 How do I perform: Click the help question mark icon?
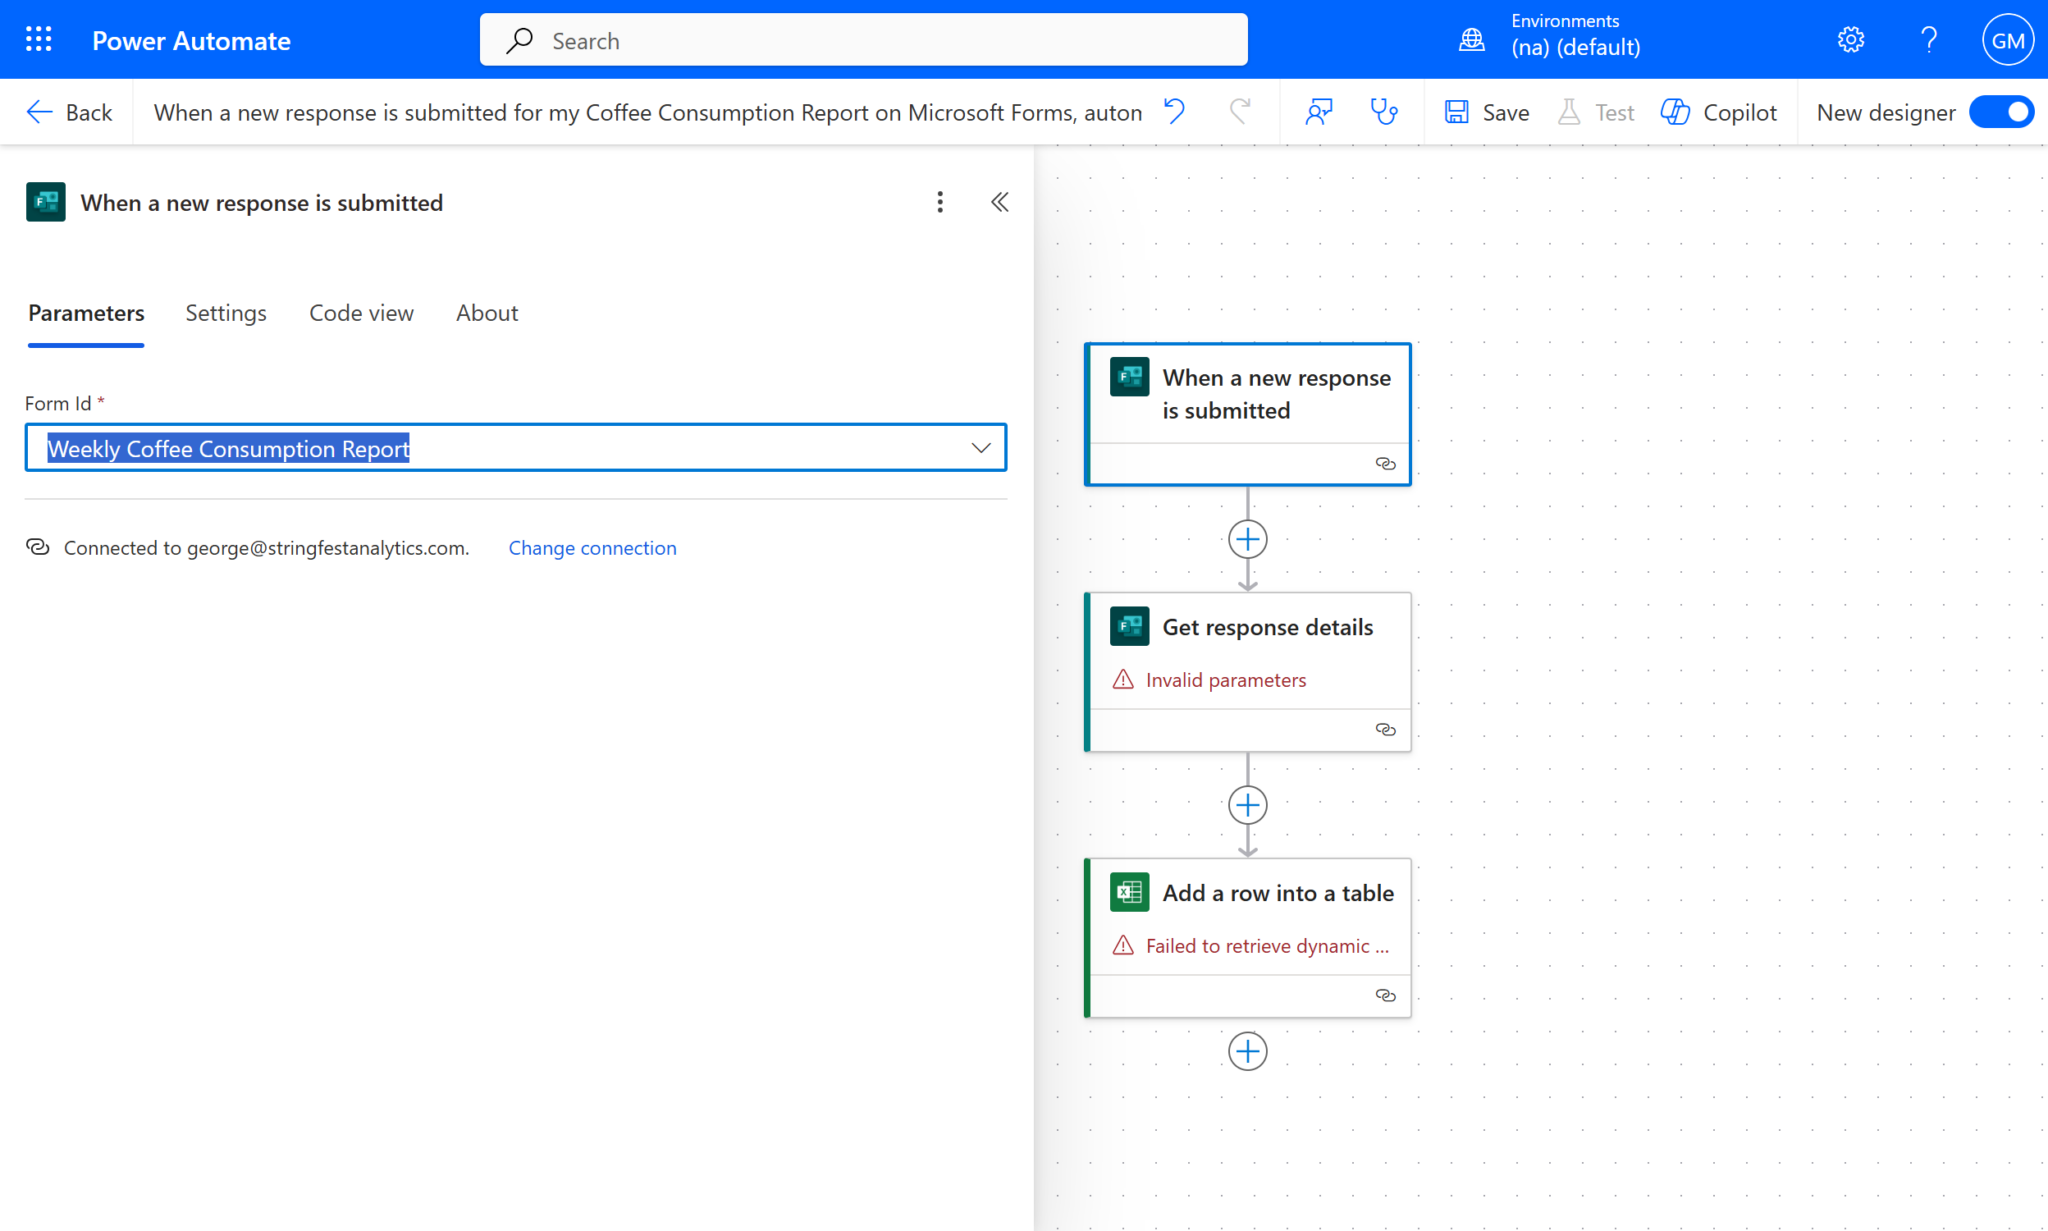[x=1929, y=40]
